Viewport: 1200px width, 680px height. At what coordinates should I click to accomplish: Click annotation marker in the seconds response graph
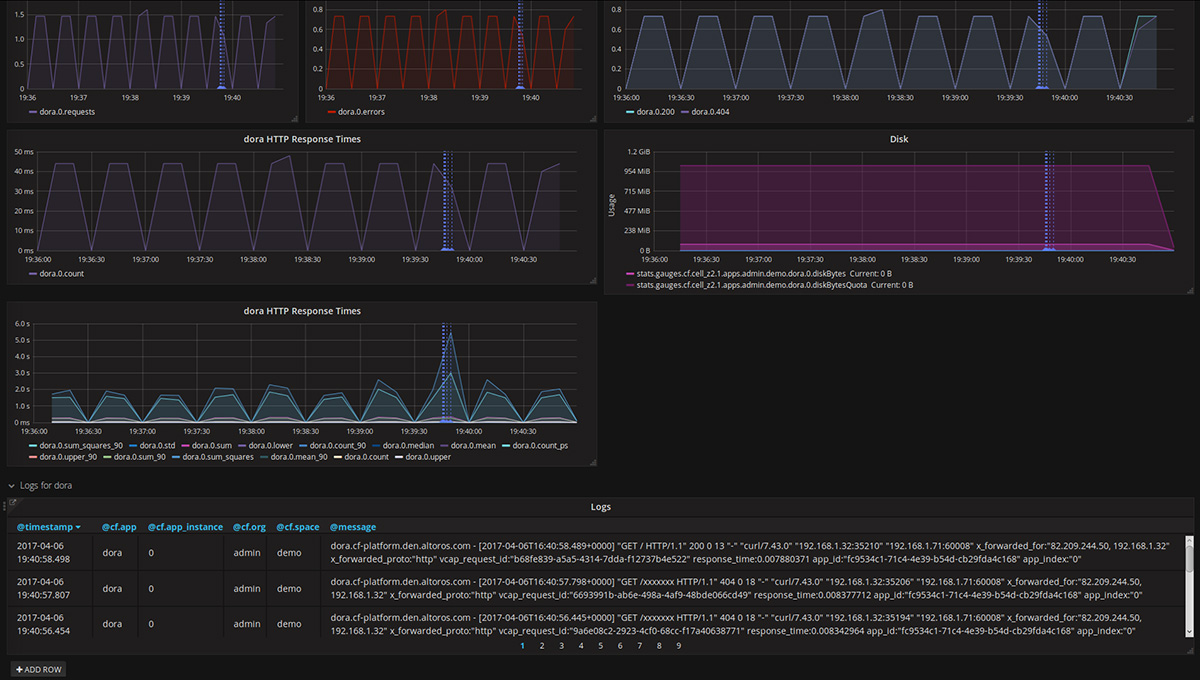click(x=447, y=419)
